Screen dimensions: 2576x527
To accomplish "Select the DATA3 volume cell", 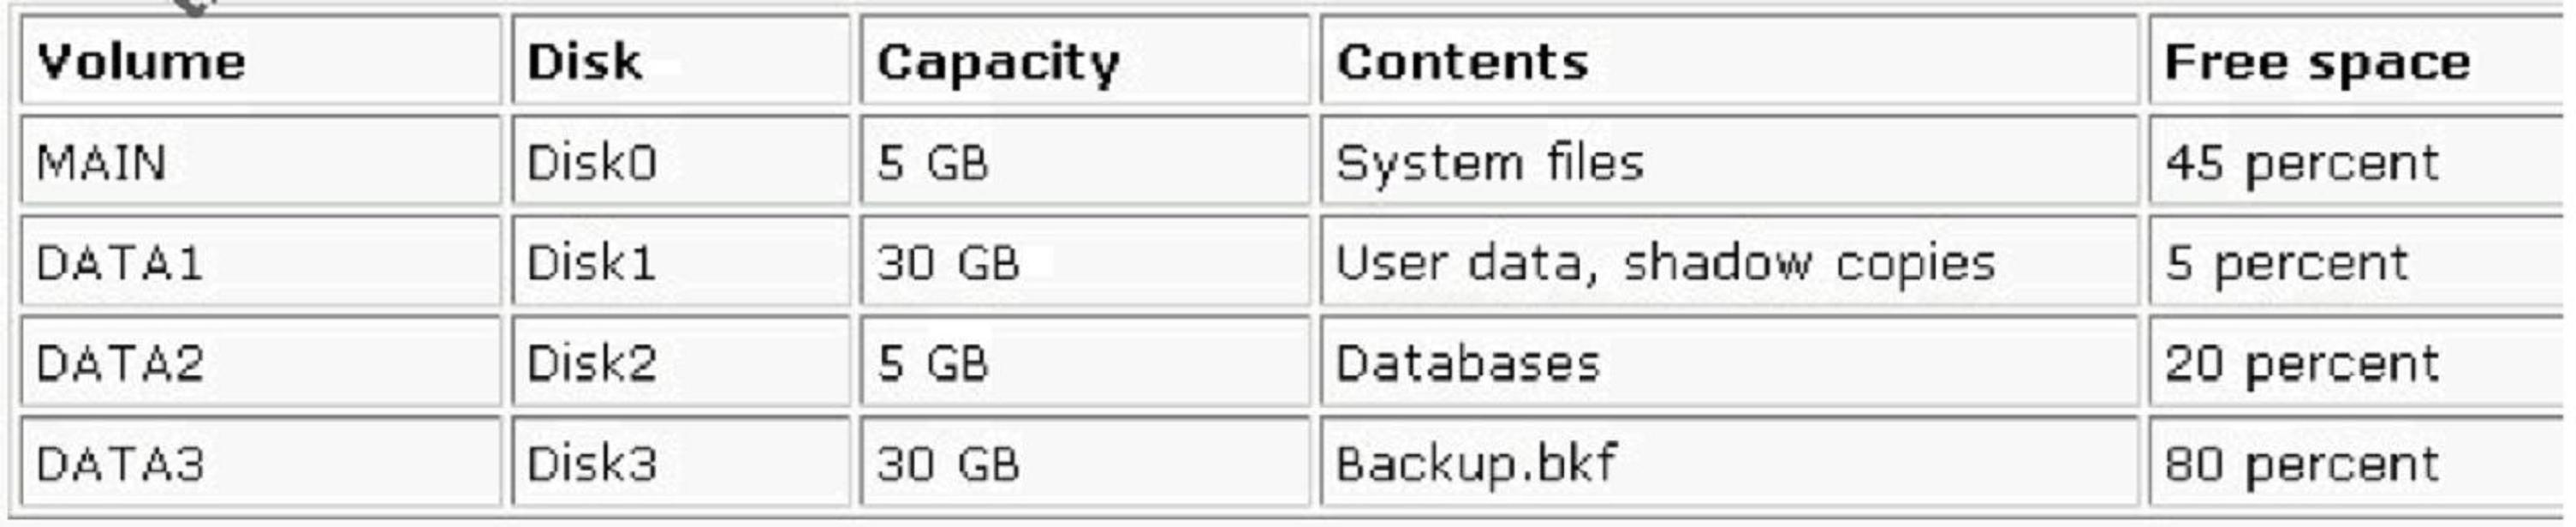I will 120,464.
